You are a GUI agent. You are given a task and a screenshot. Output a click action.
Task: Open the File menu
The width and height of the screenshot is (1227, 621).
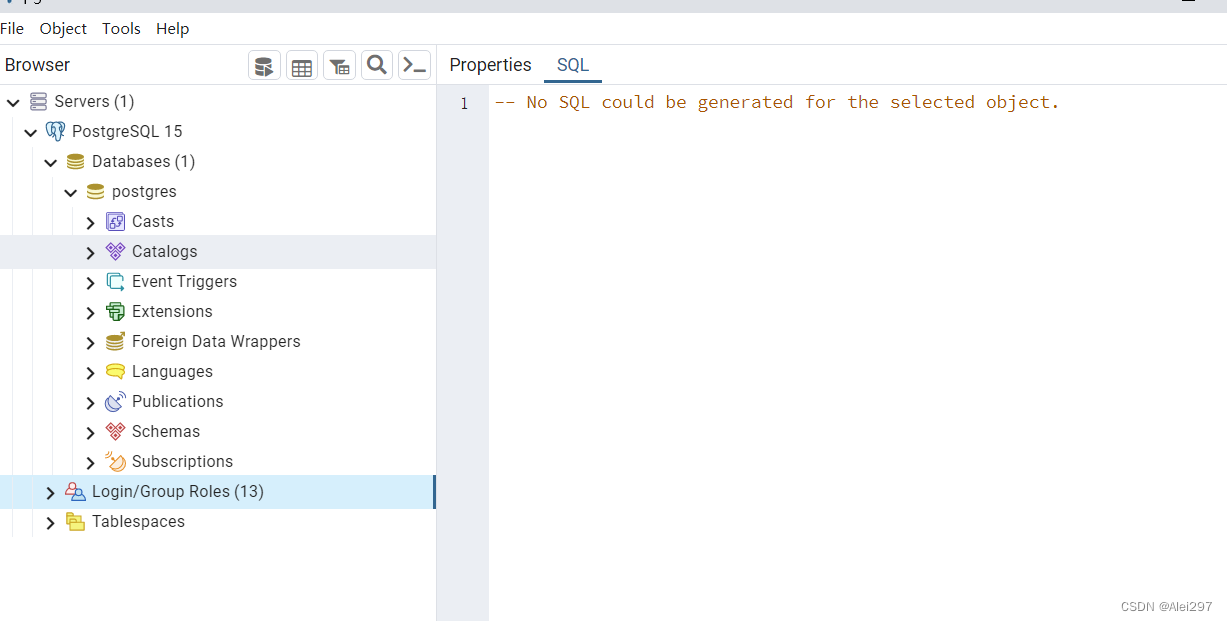point(12,29)
